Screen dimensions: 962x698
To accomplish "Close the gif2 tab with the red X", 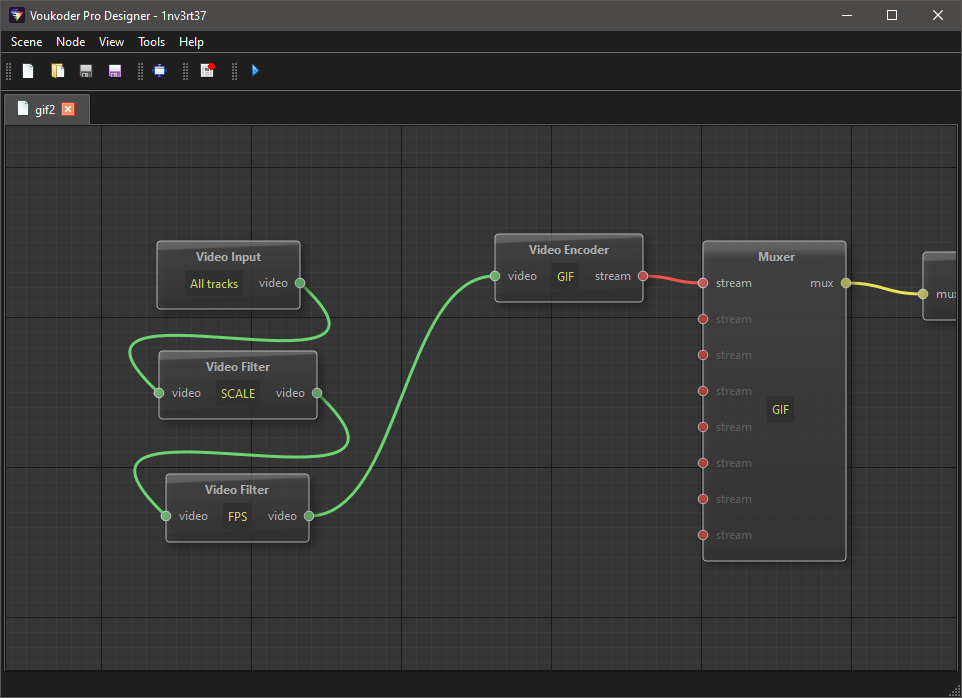I will click(68, 109).
